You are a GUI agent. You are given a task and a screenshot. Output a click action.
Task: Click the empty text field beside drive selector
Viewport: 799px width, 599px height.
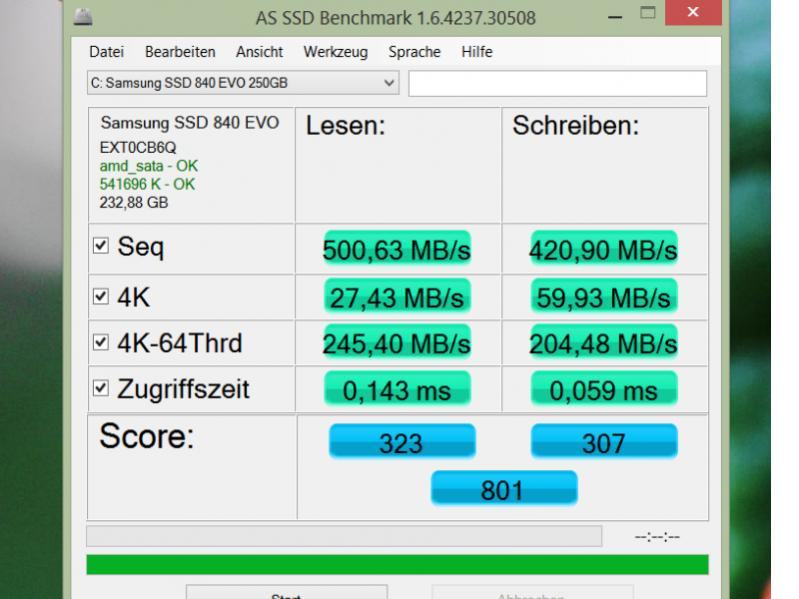557,83
